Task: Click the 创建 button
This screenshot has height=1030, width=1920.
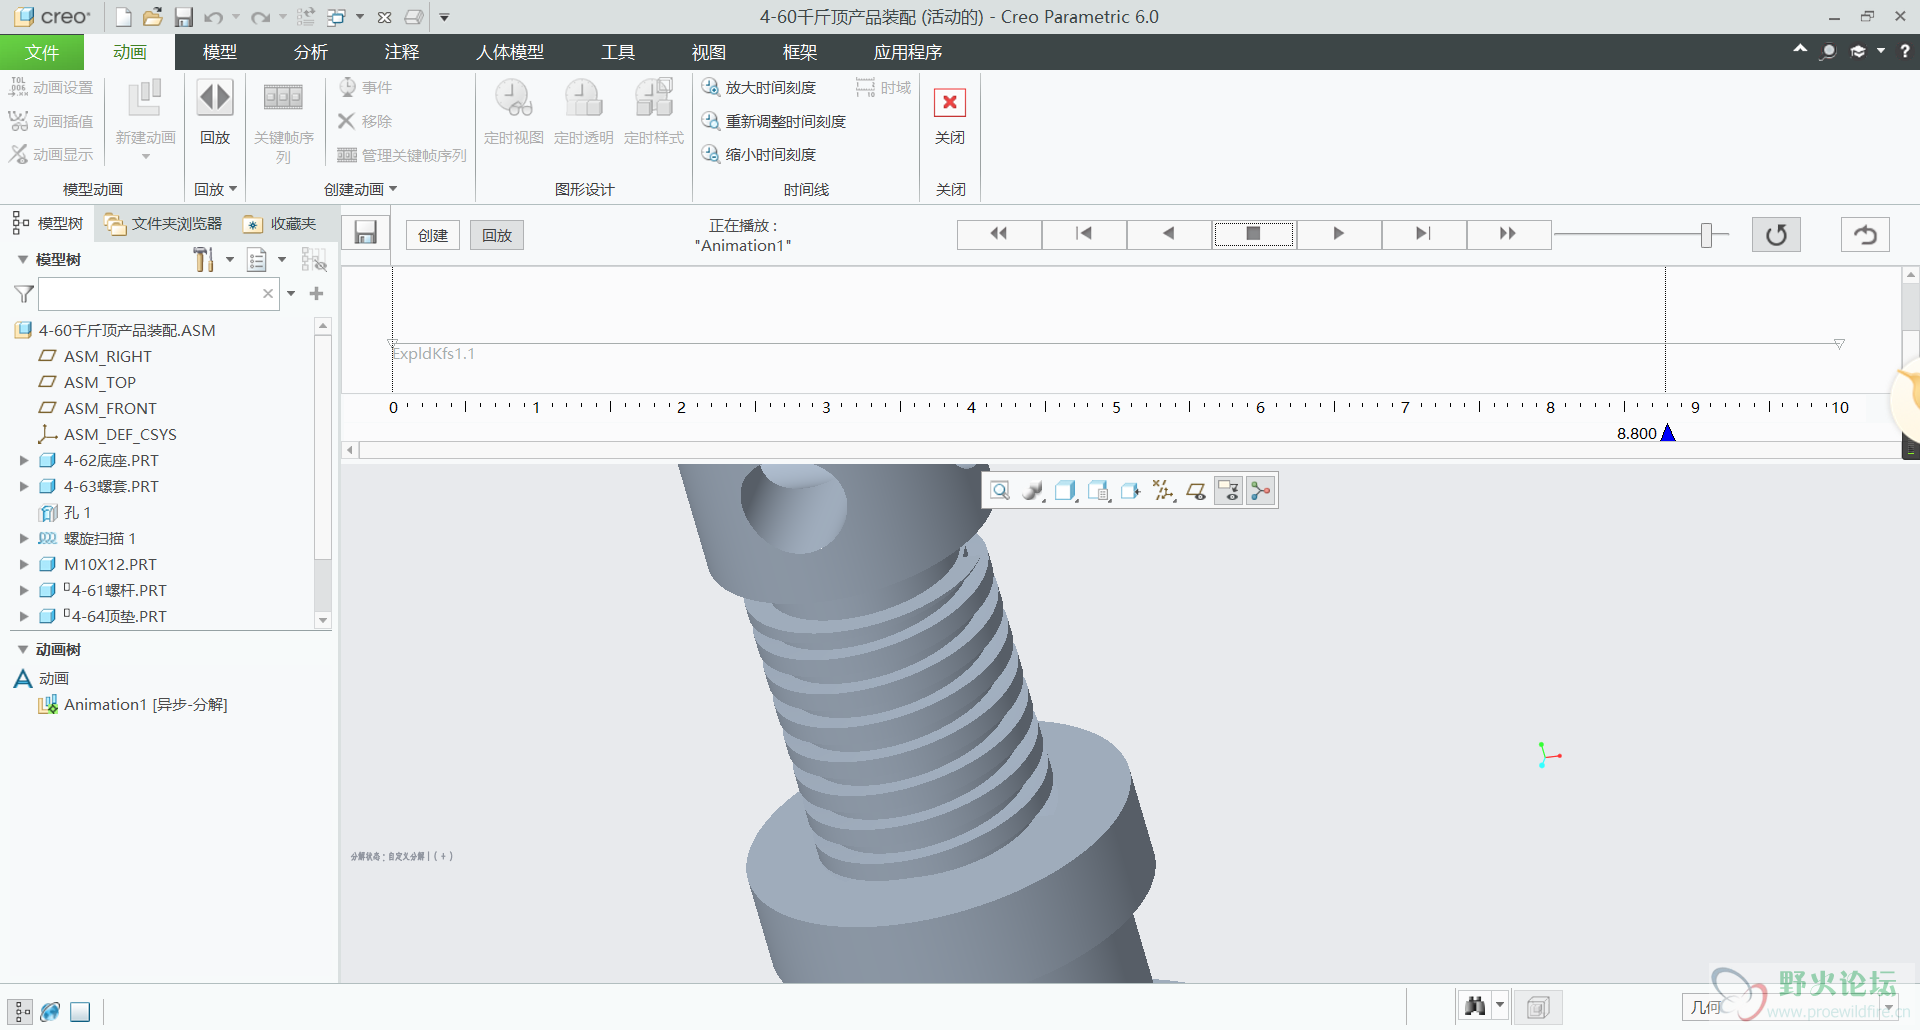Action: 433,235
